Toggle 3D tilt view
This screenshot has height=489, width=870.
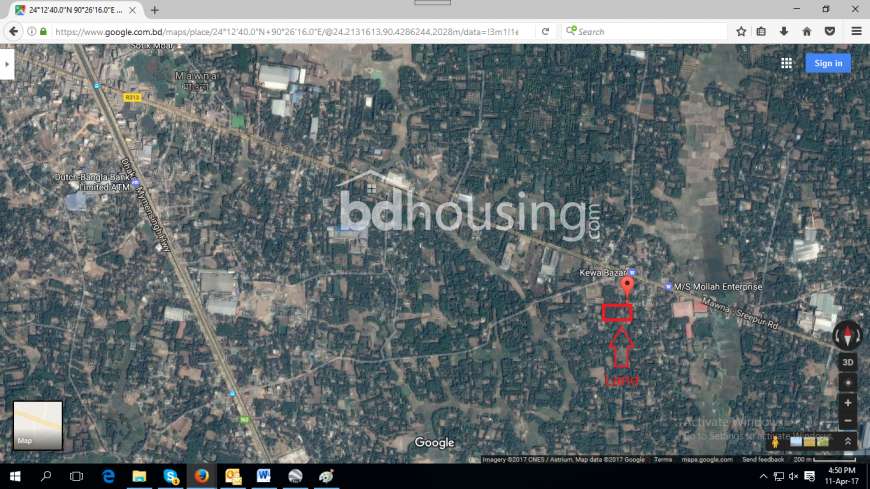pos(847,362)
